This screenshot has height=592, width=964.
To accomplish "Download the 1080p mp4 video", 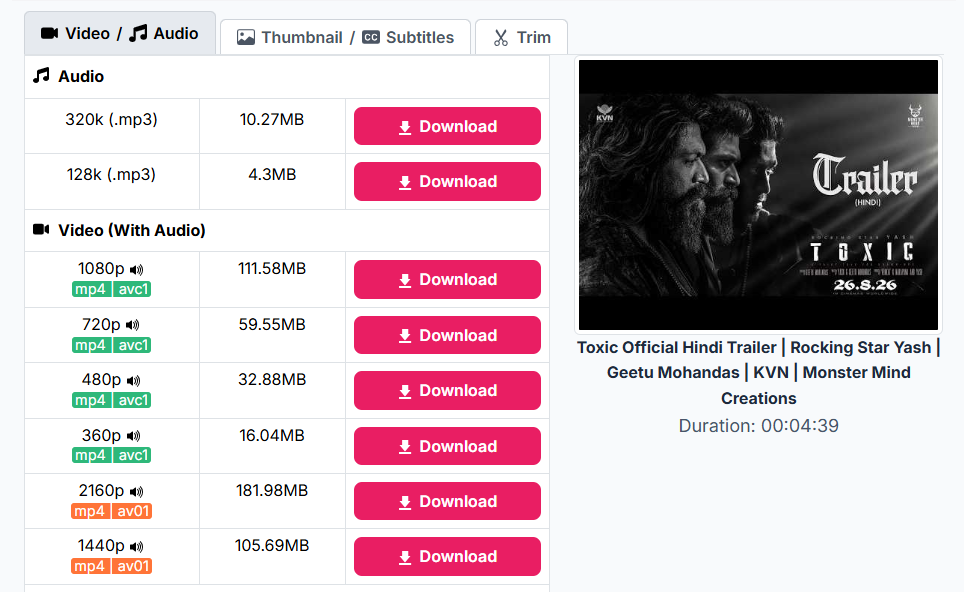I will [x=447, y=279].
